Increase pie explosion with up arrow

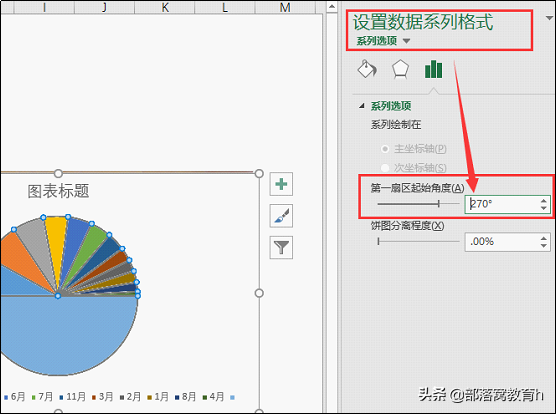(x=544, y=238)
